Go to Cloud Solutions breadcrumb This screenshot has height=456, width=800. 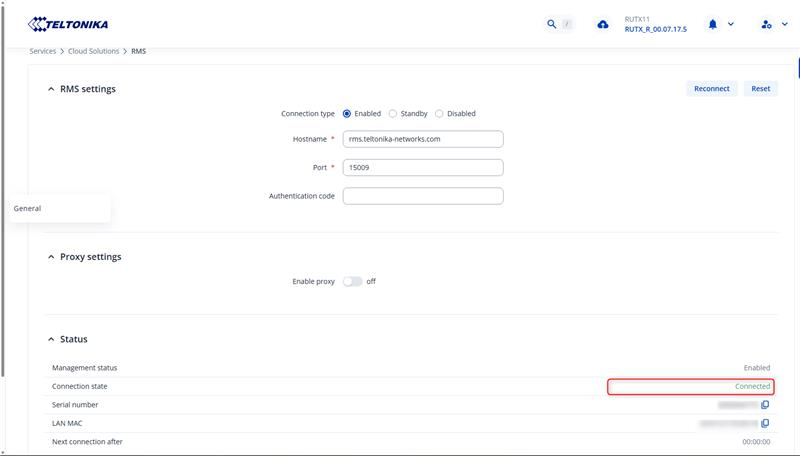pos(94,51)
